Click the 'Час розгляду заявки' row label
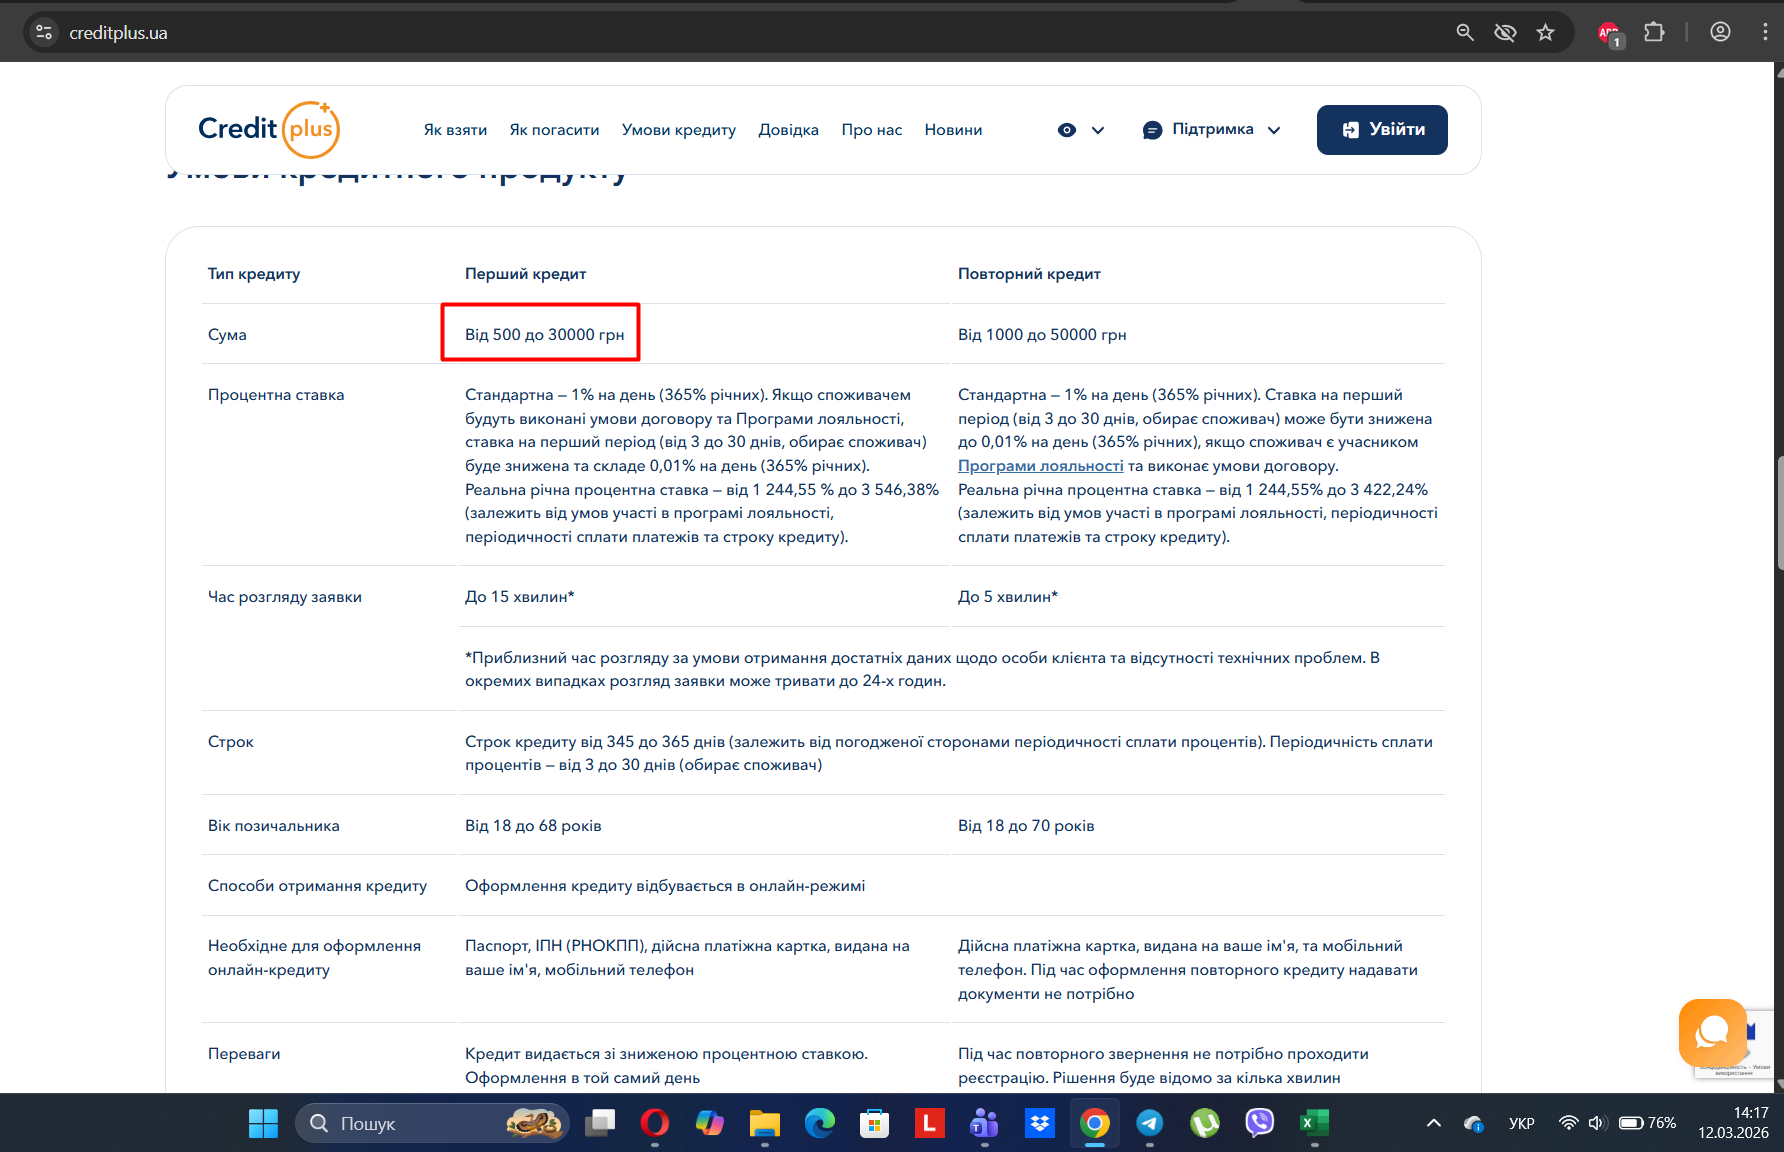 [285, 597]
